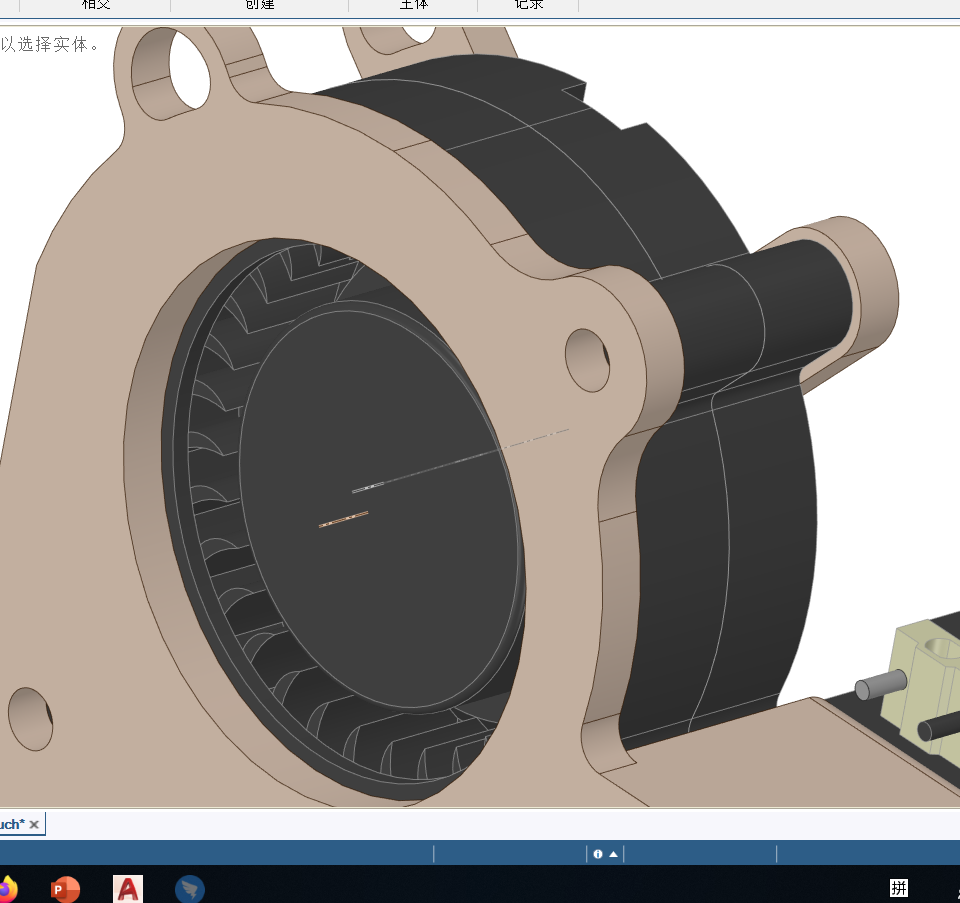Select the orange axis line on hub
The width and height of the screenshot is (960, 903).
click(x=343, y=519)
